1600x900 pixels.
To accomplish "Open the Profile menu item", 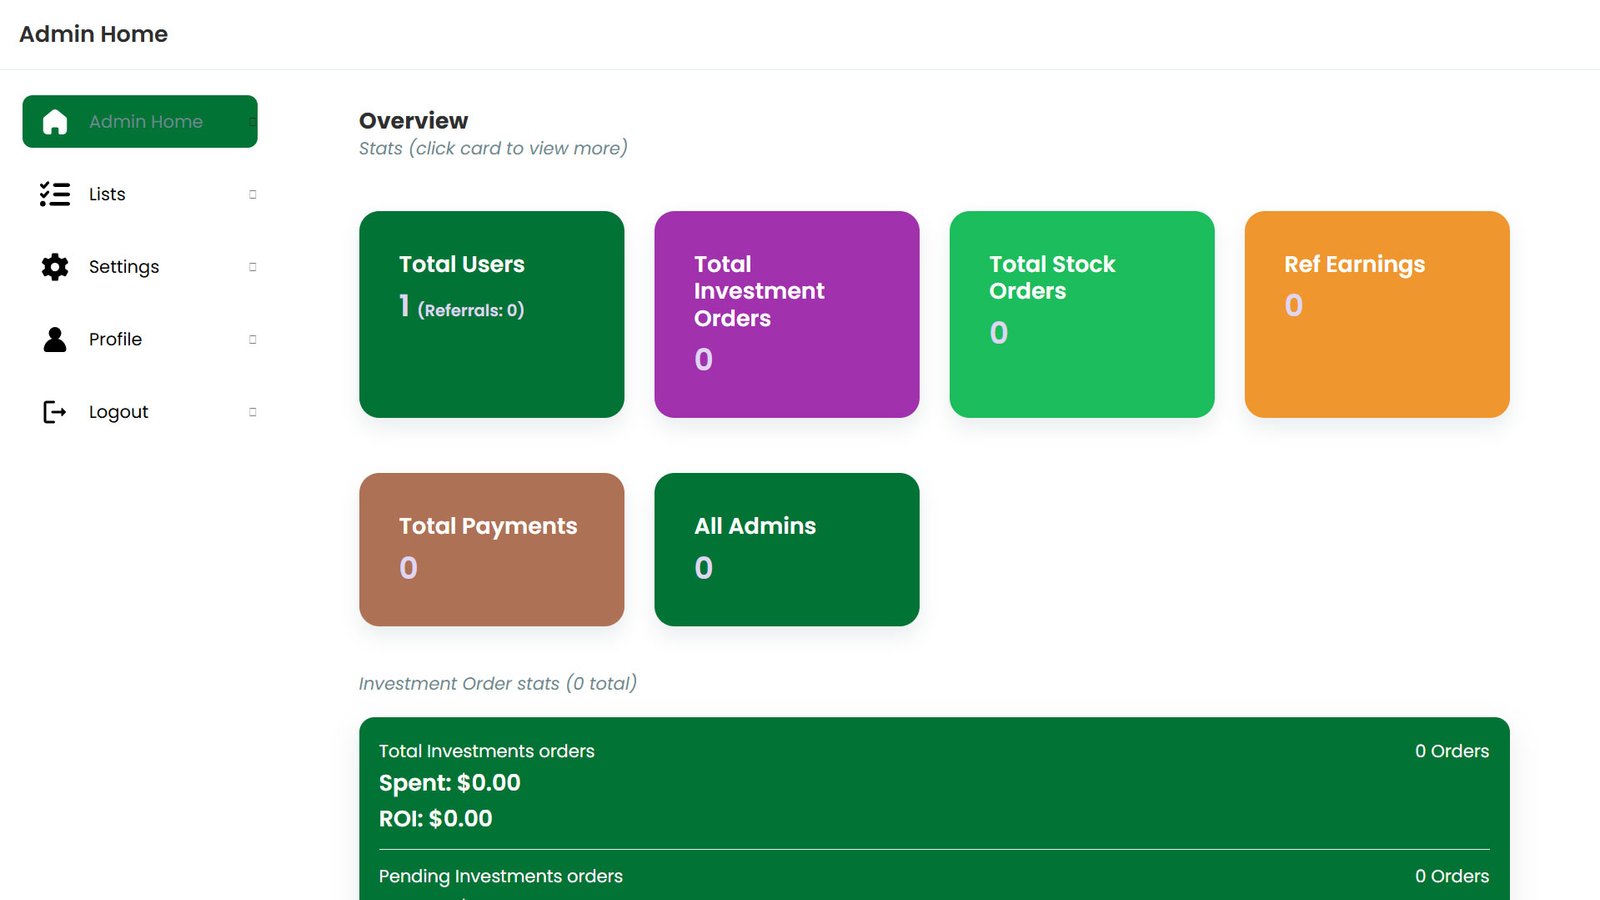I will [x=140, y=340].
